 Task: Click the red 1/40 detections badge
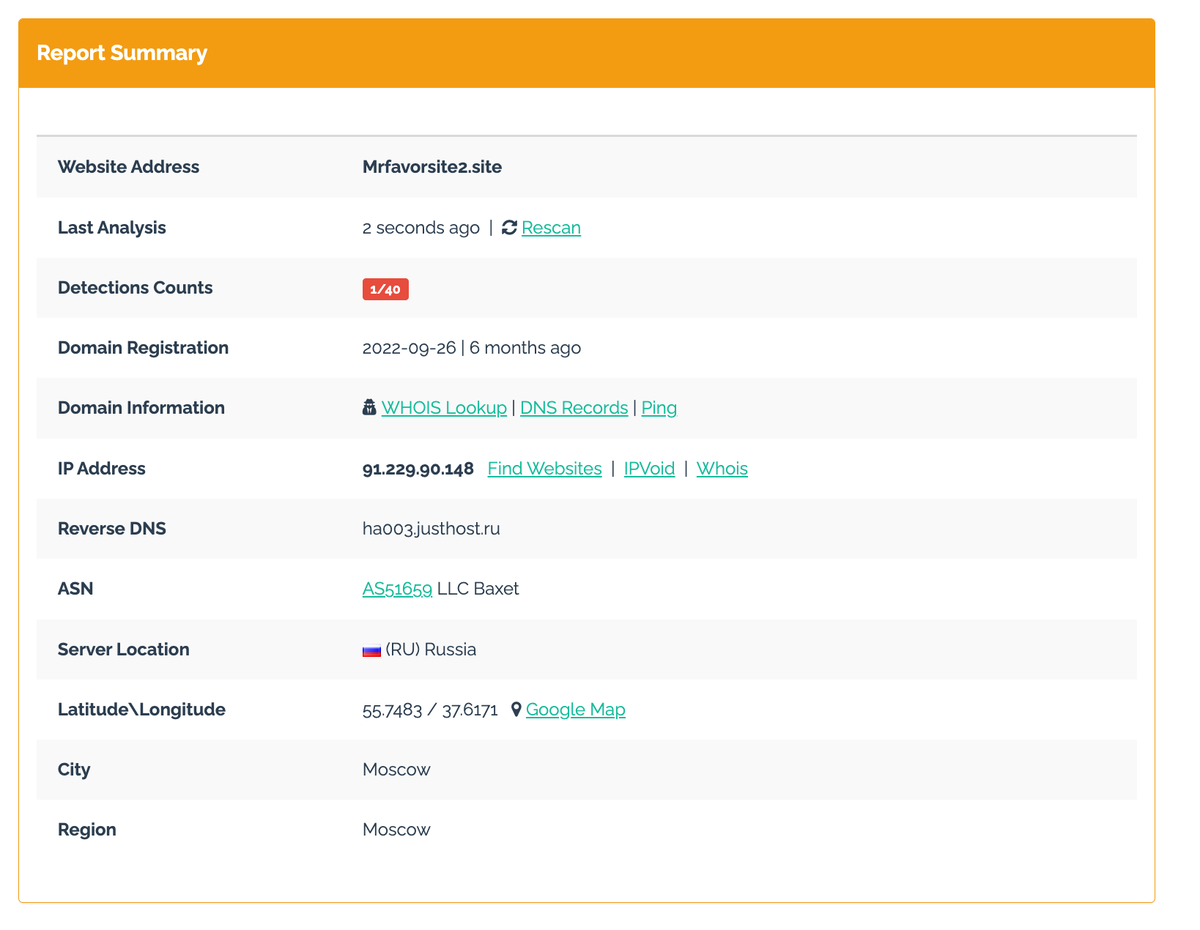[x=385, y=289]
